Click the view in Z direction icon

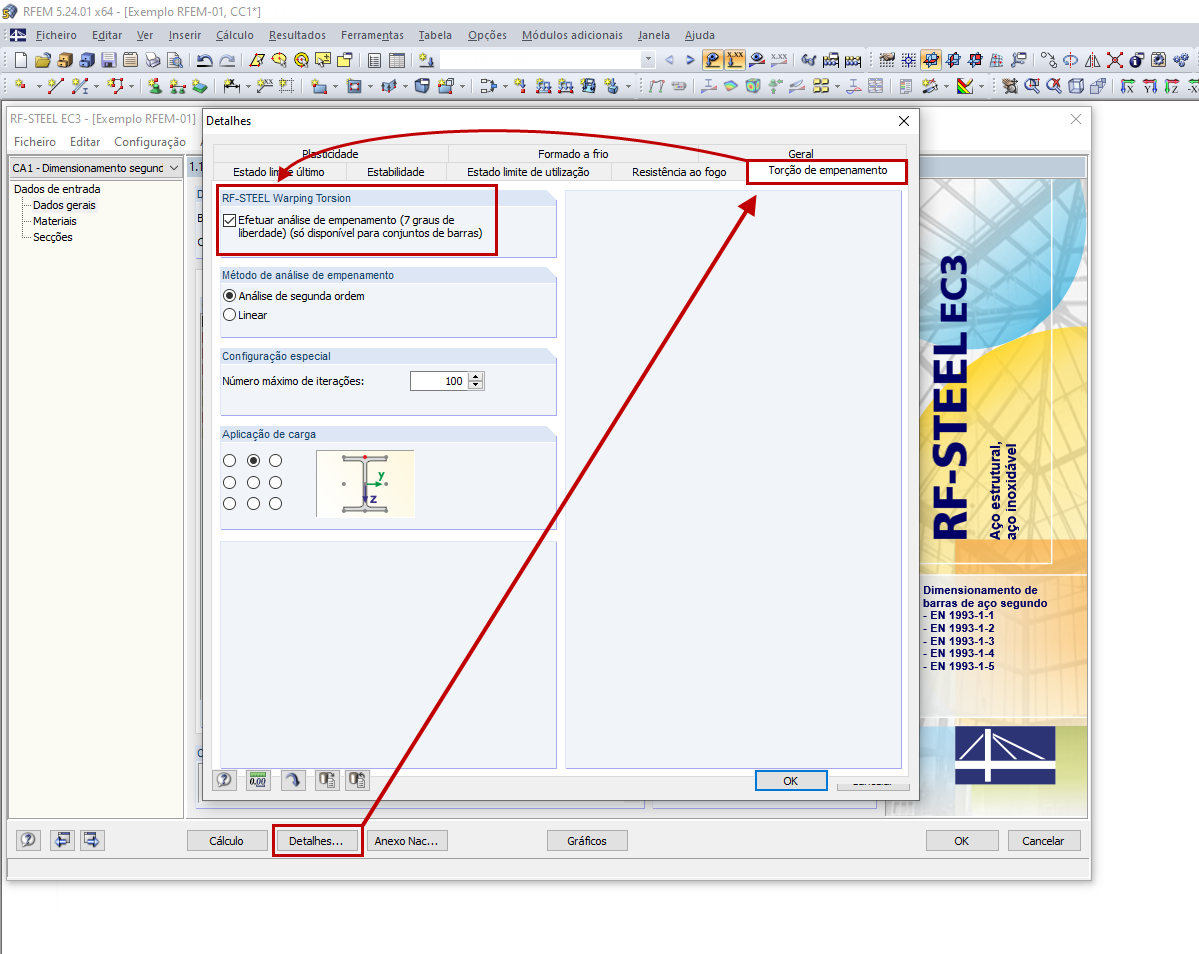pyautogui.click(x=1171, y=86)
